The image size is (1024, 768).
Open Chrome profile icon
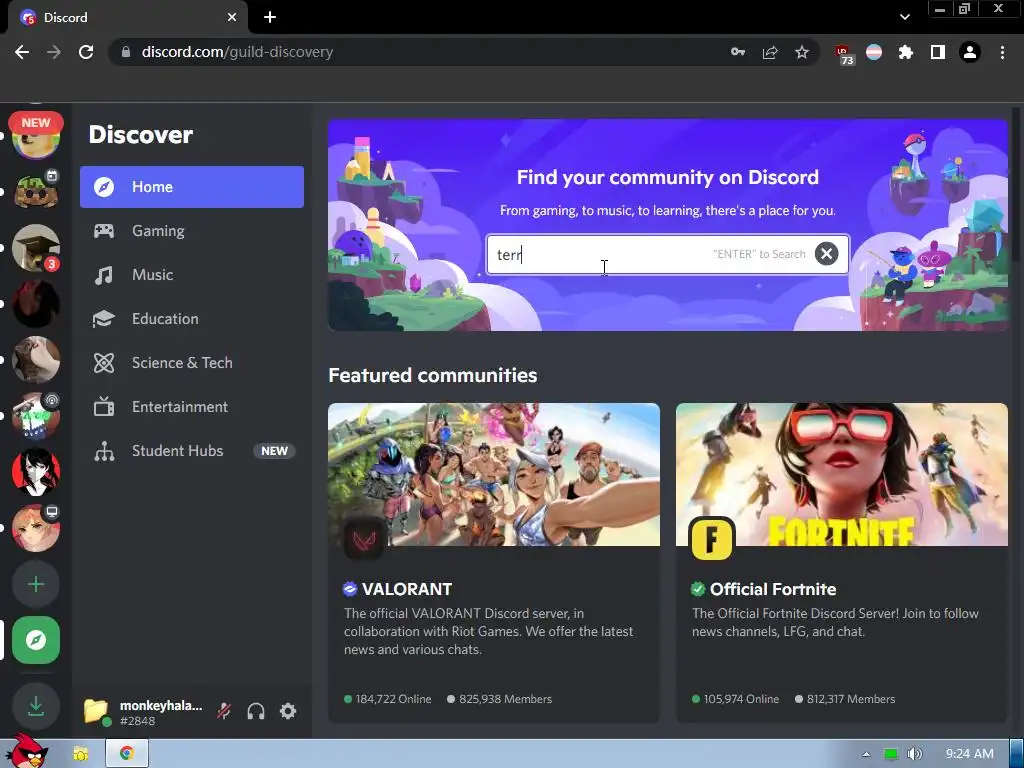click(970, 52)
